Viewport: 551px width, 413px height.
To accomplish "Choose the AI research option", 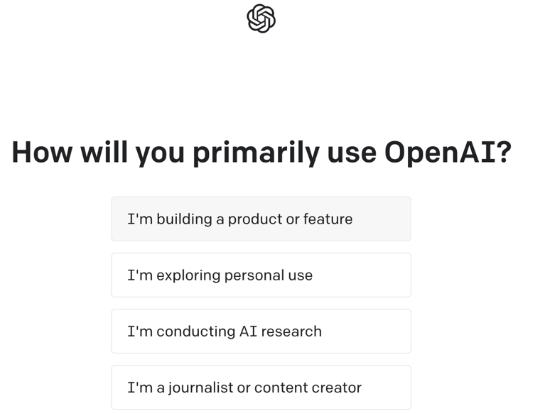I will tap(261, 331).
